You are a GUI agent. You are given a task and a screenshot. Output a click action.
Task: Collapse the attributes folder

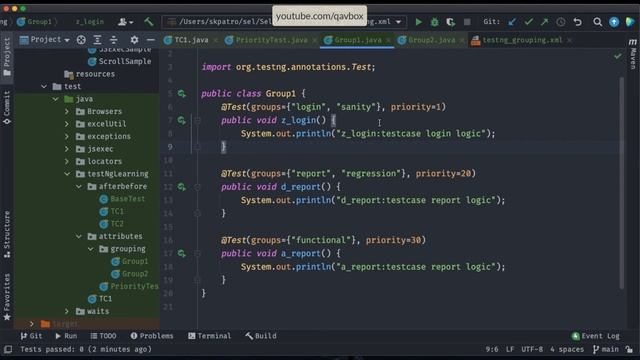(x=79, y=236)
